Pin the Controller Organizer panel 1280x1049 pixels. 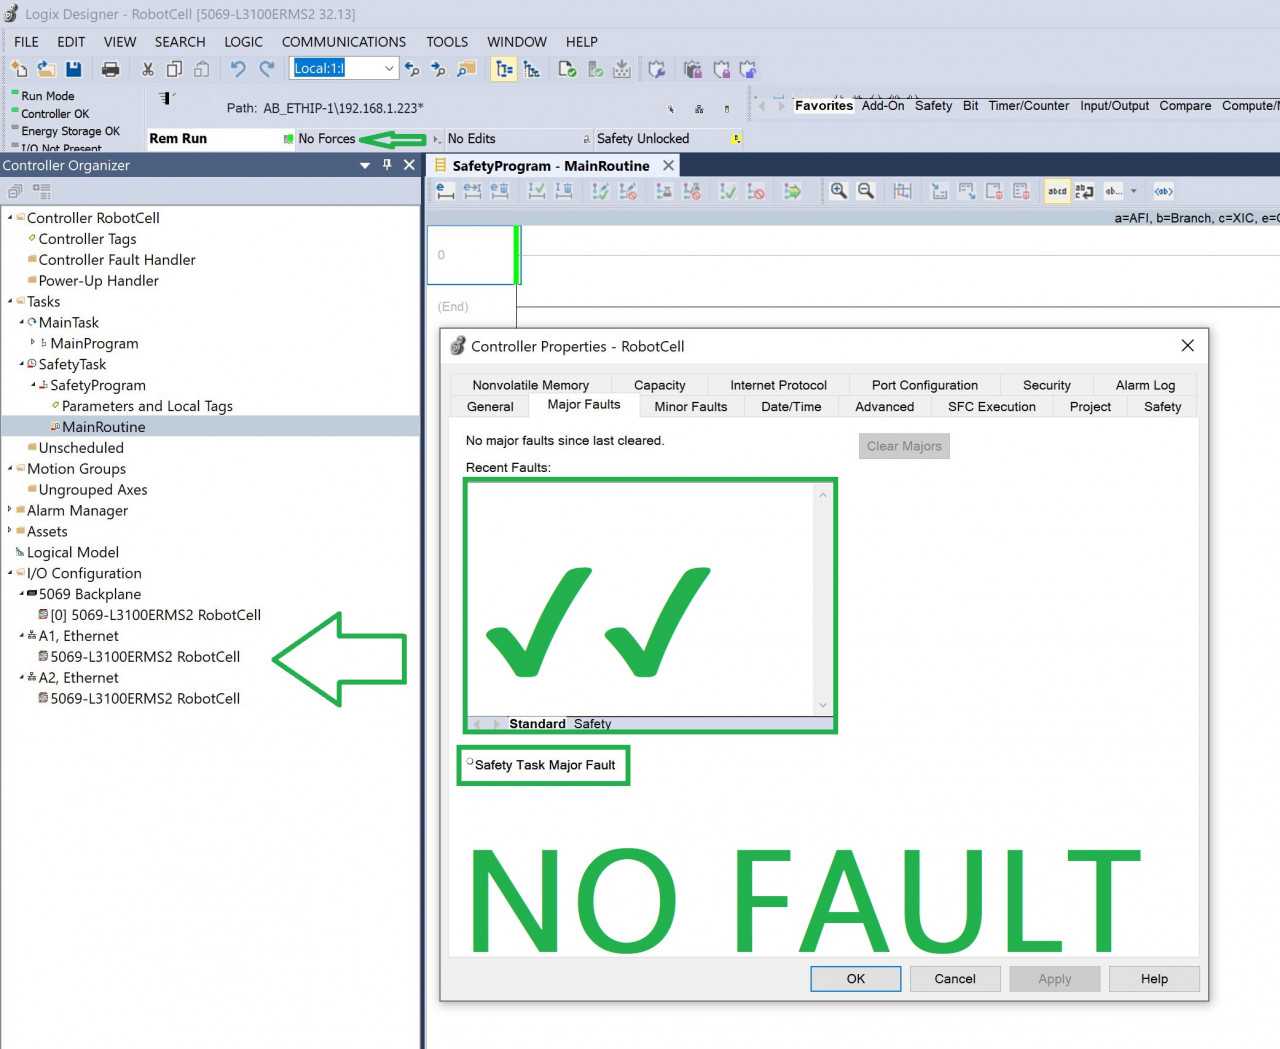tap(387, 165)
